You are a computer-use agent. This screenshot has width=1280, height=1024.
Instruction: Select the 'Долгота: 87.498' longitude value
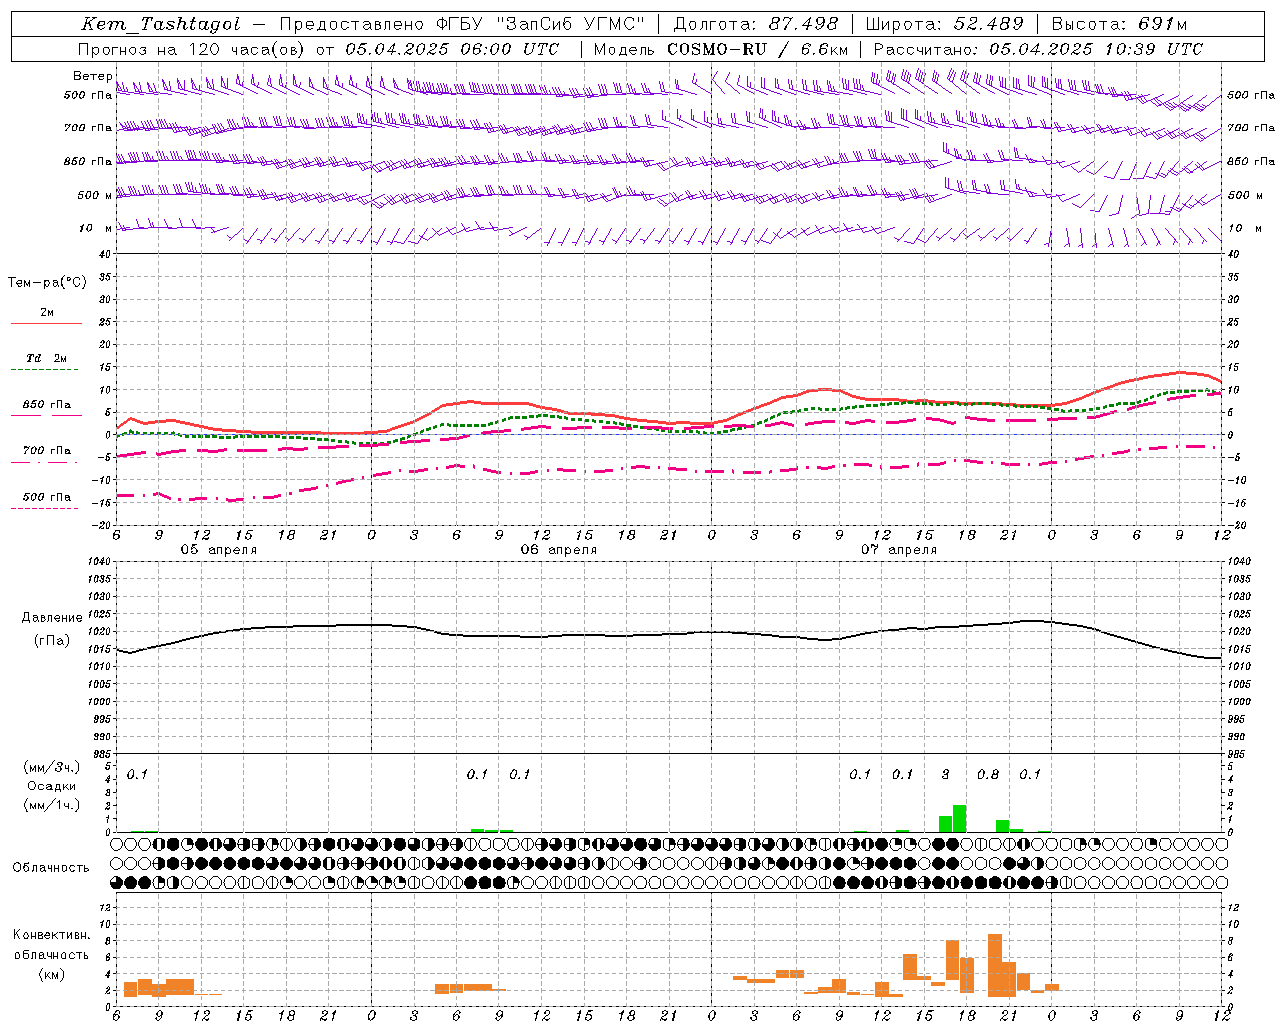pyautogui.click(x=757, y=24)
